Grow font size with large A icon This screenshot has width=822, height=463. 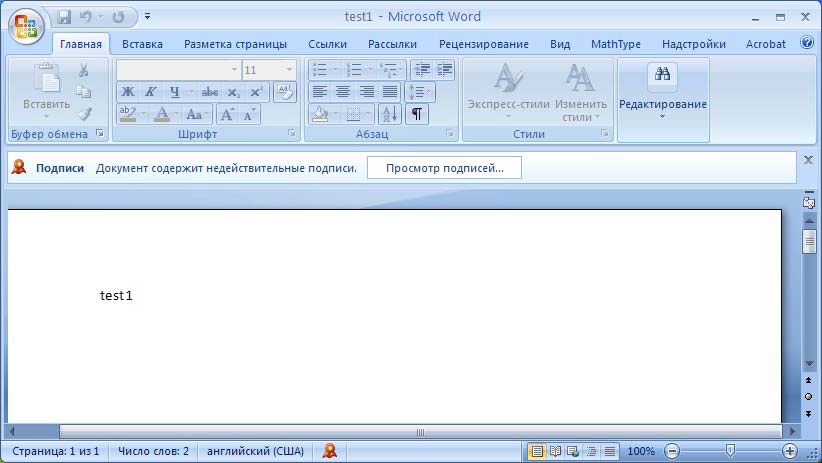(x=228, y=114)
